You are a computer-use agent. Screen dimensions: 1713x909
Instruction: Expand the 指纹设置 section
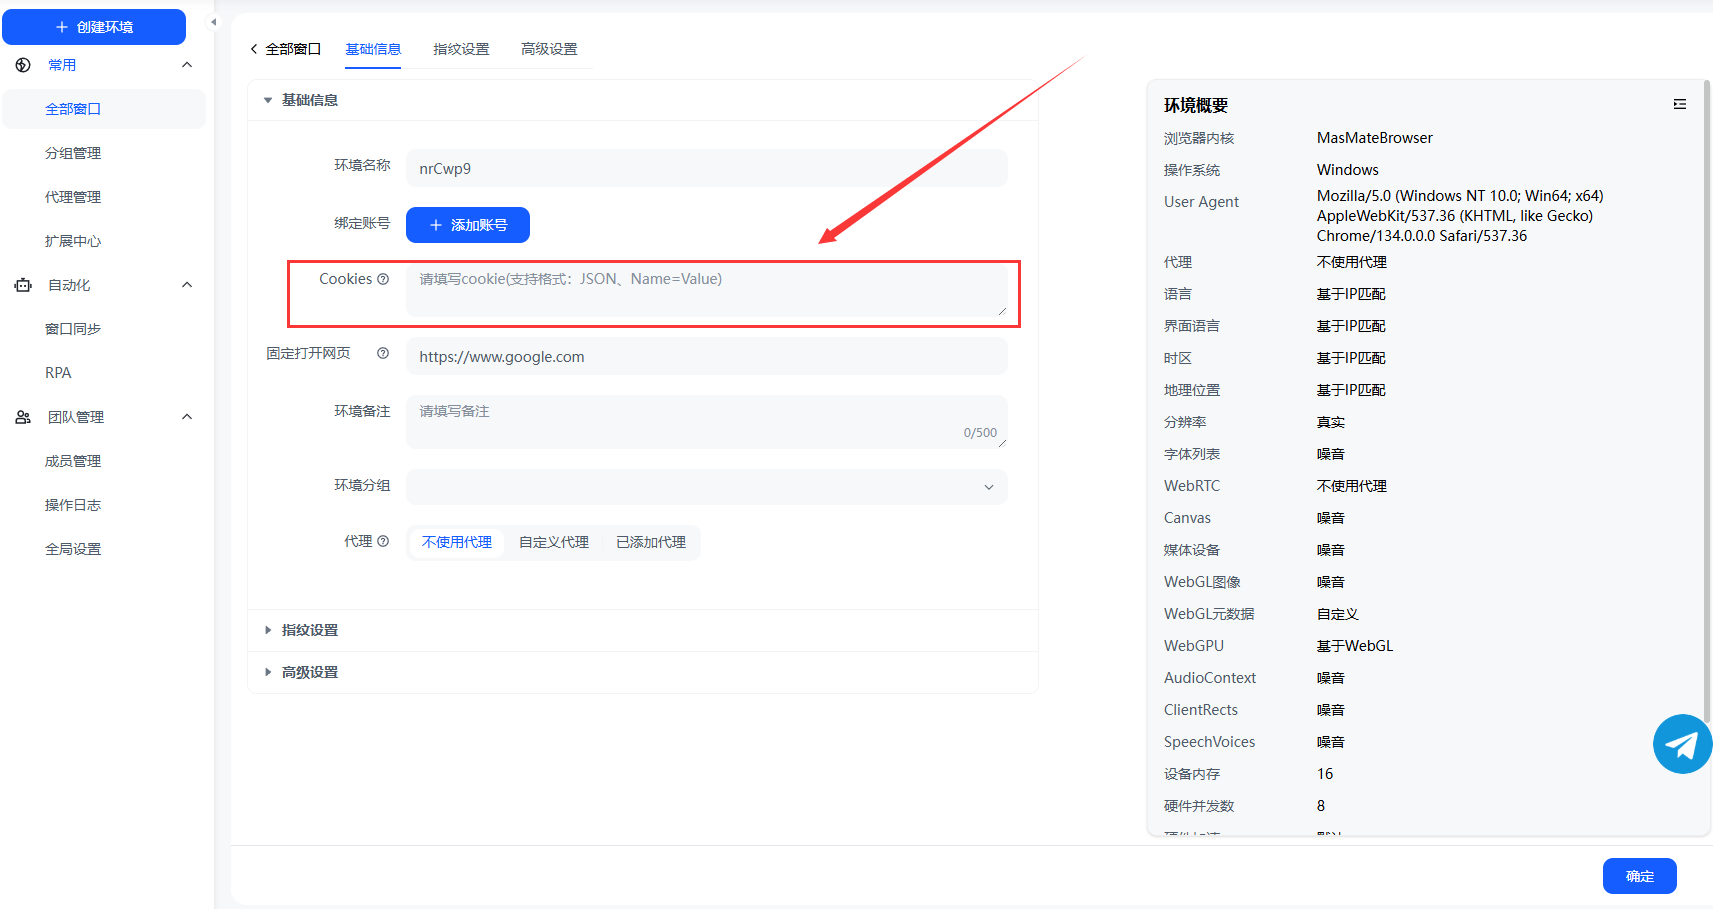pos(309,630)
